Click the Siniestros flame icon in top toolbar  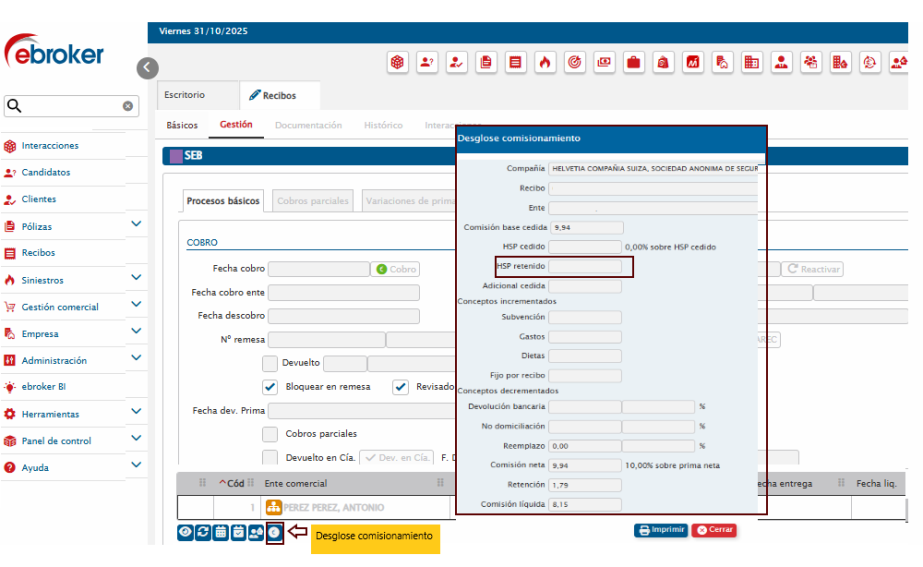[545, 62]
